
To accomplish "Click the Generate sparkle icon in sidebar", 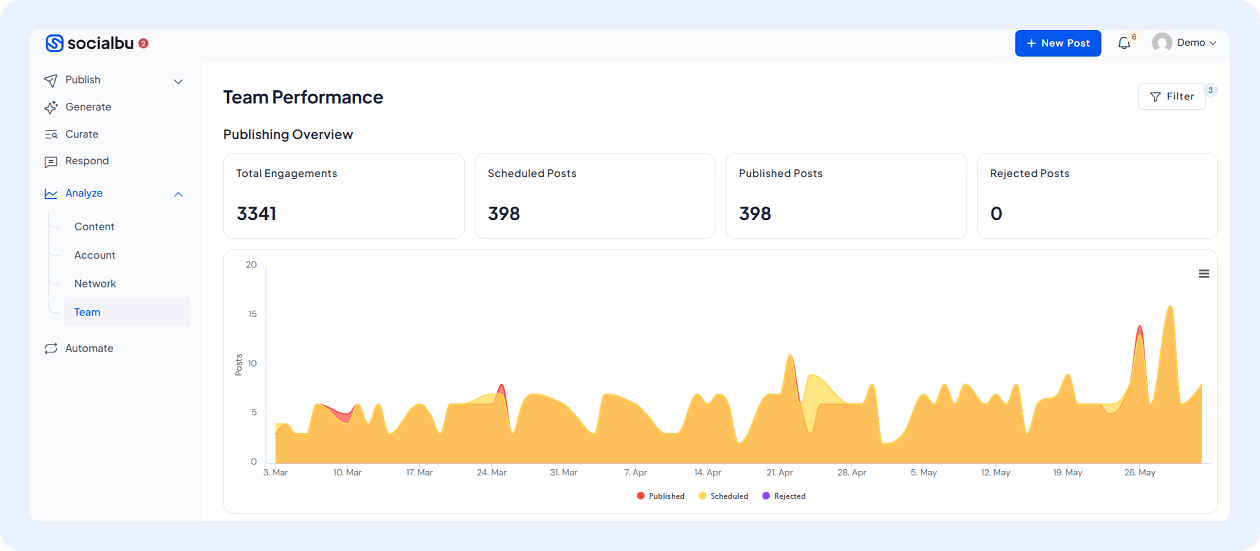I will [x=51, y=107].
